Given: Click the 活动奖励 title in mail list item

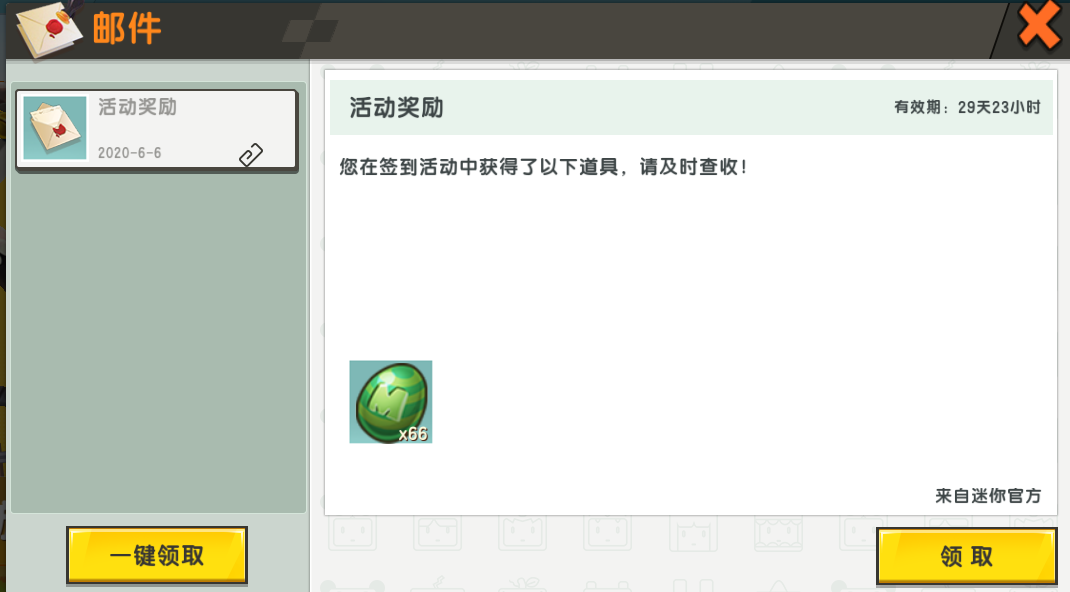Looking at the screenshot, I should point(137,107).
